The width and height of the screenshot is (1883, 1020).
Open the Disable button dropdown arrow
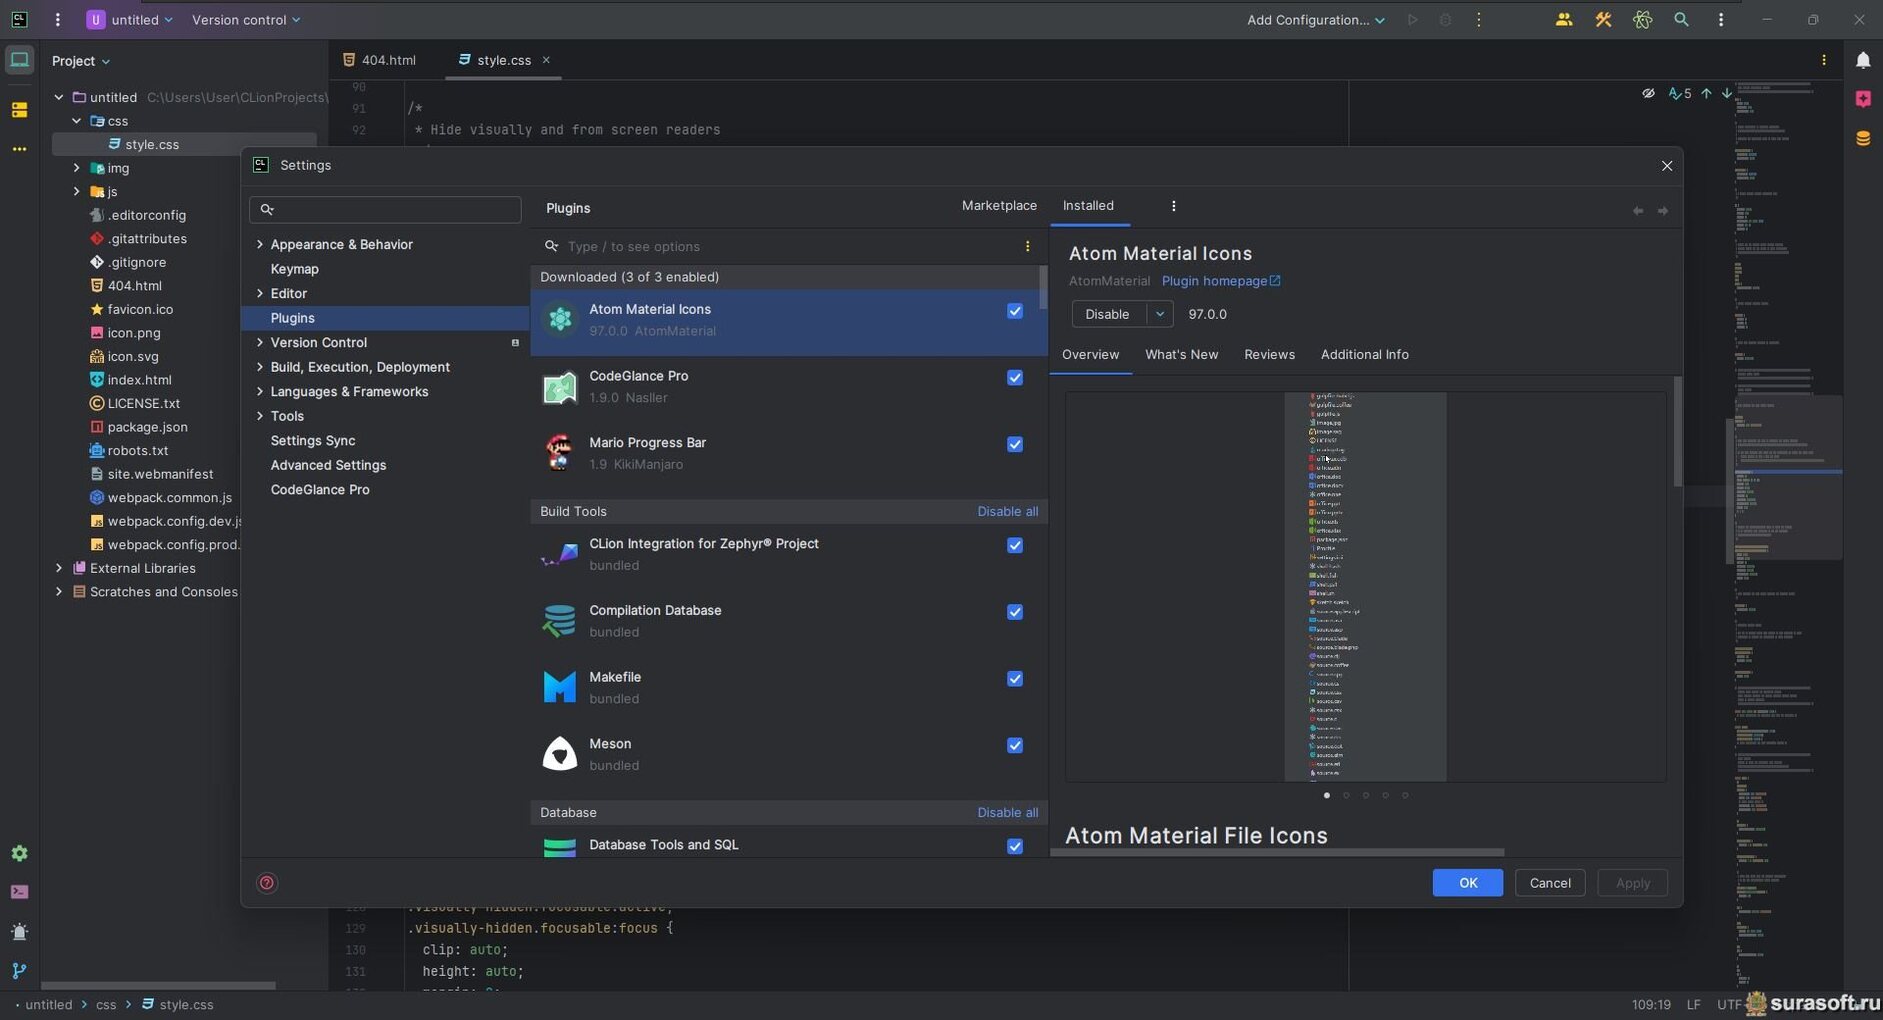click(1159, 314)
